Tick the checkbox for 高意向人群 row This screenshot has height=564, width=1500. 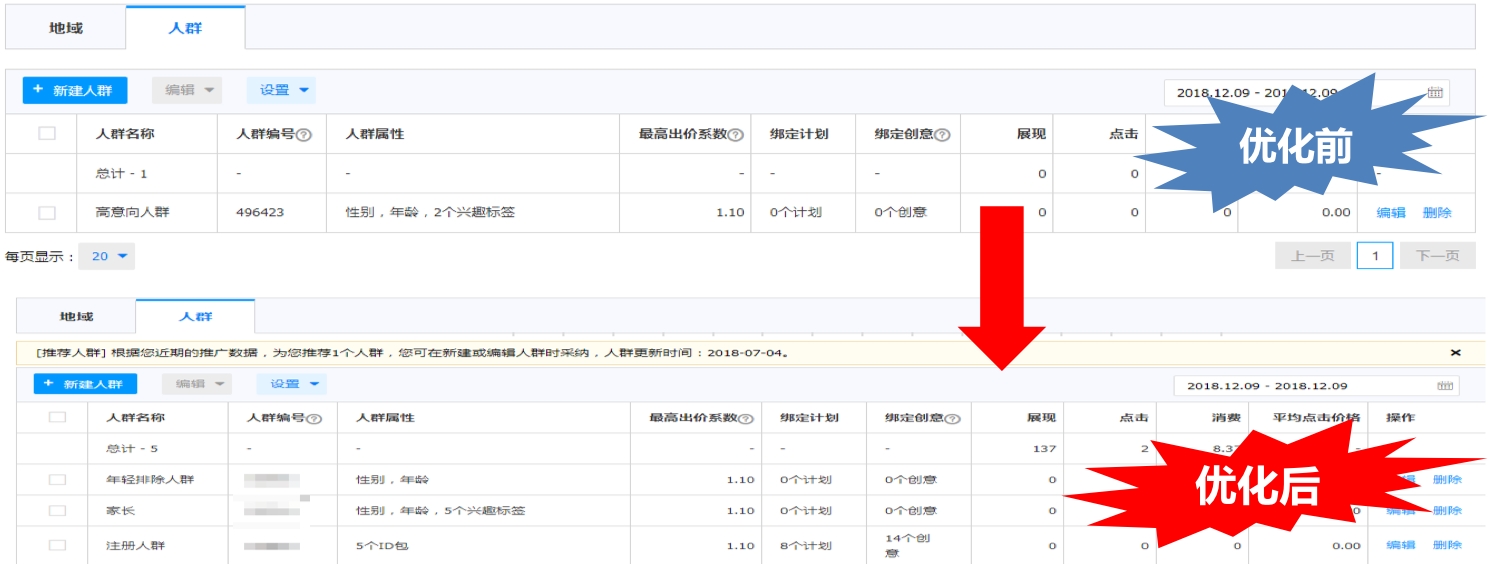[47, 212]
